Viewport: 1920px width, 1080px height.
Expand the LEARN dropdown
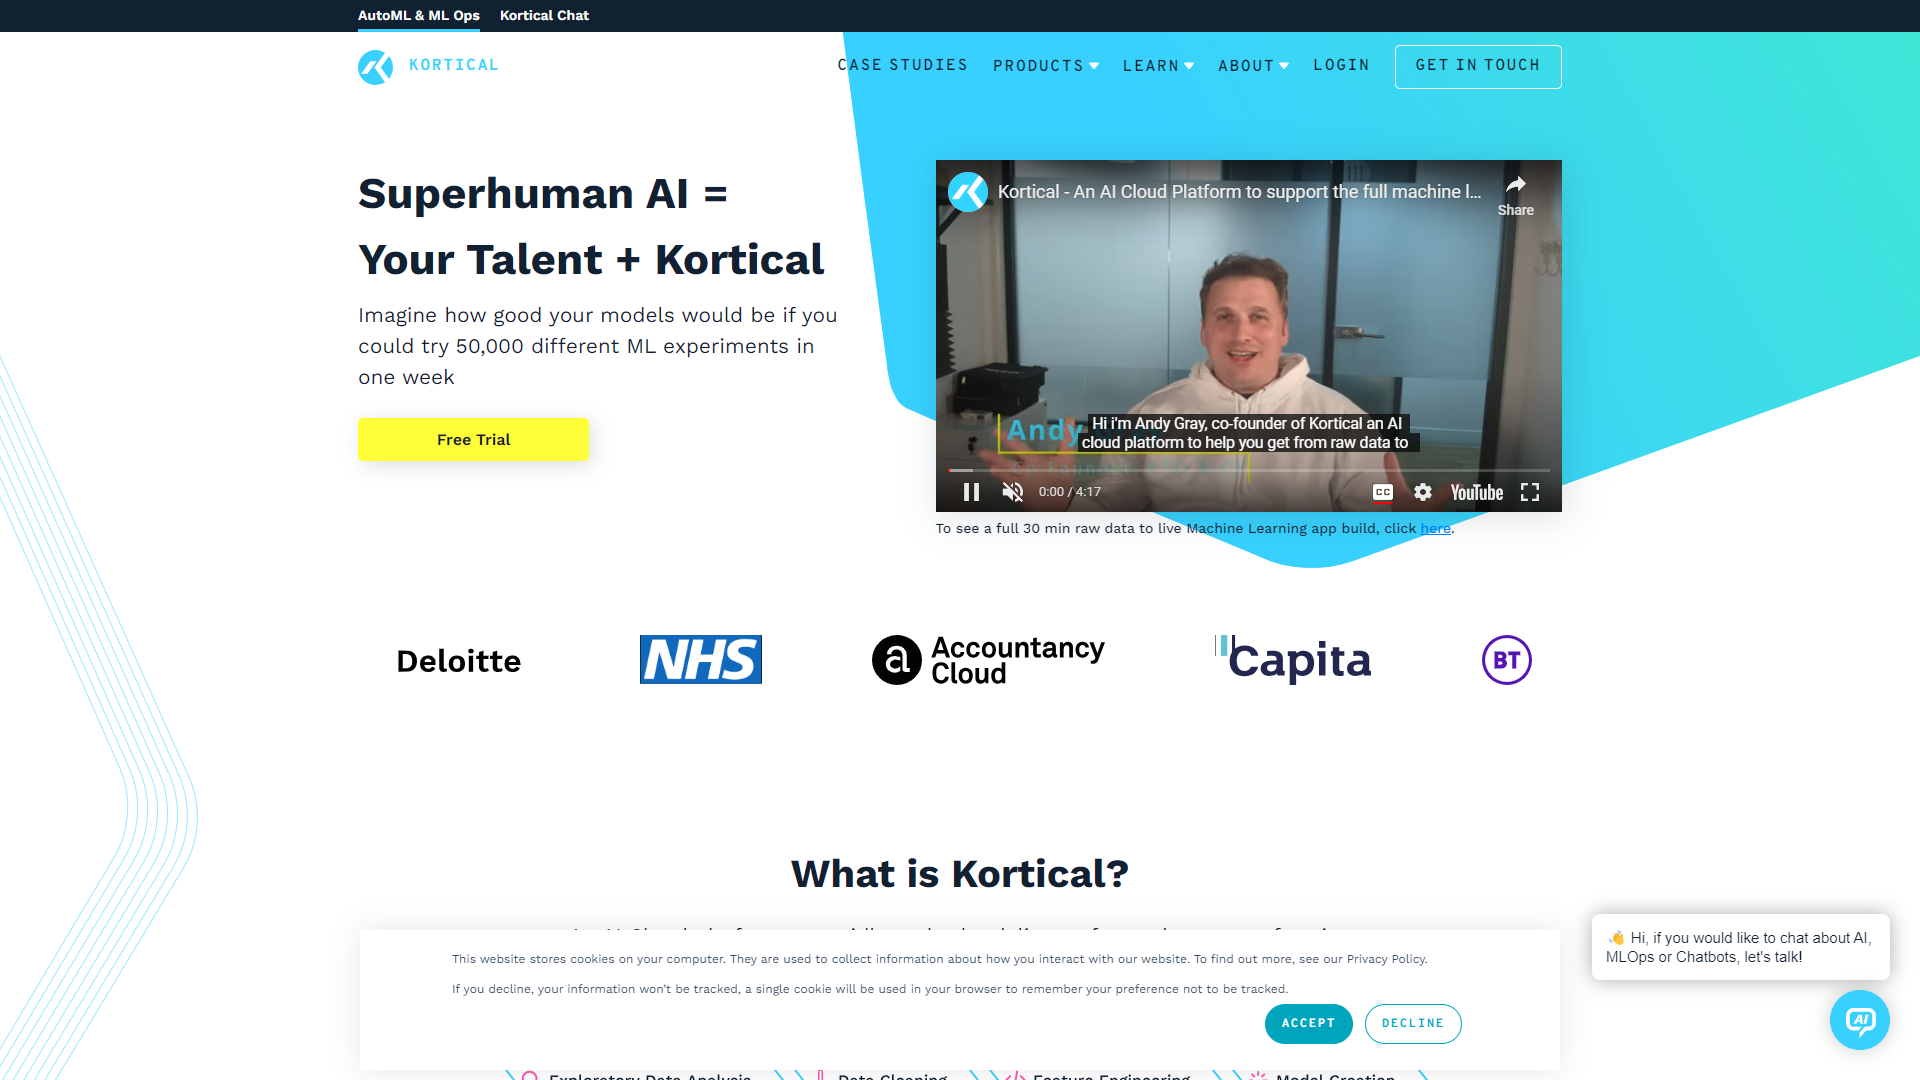[1157, 66]
